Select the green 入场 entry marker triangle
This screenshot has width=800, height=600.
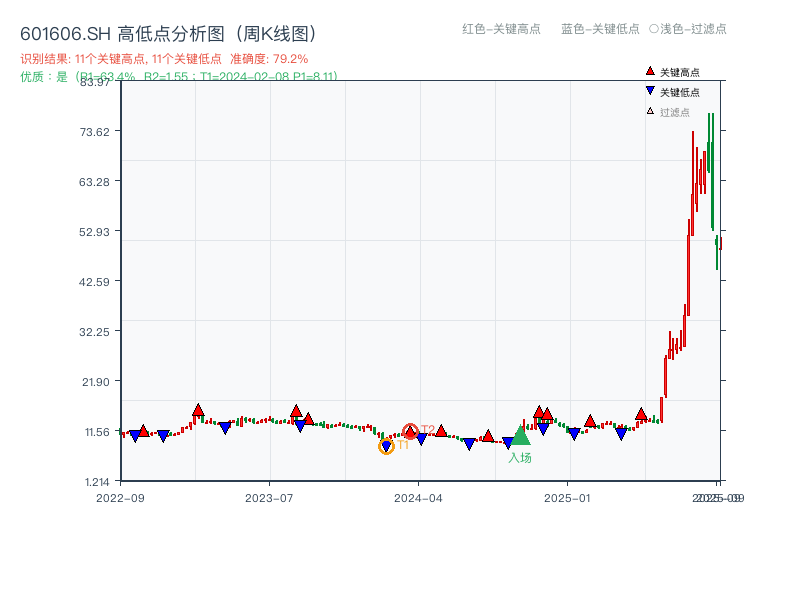[x=521, y=437]
